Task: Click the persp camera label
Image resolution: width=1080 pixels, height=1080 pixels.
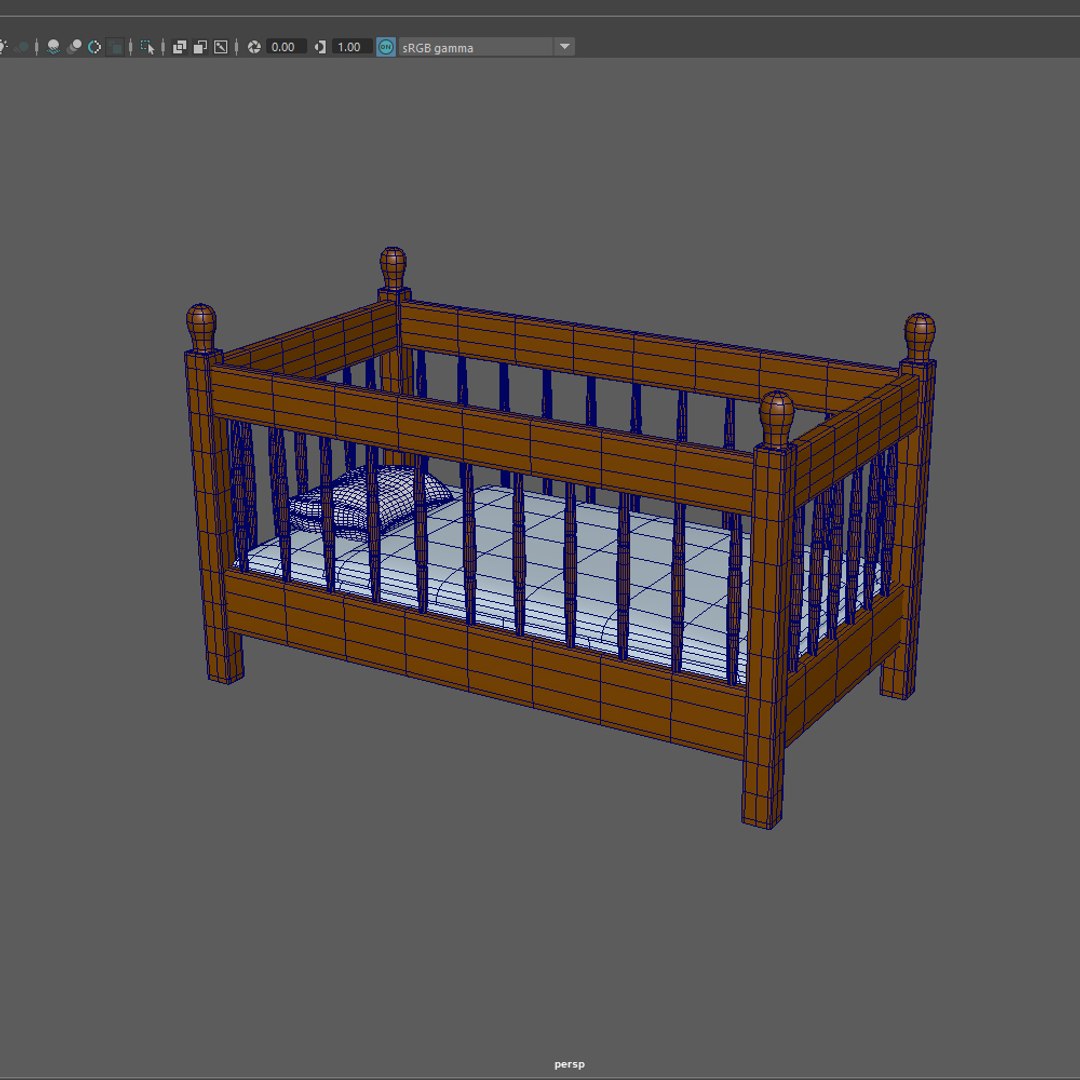Action: click(x=570, y=1064)
